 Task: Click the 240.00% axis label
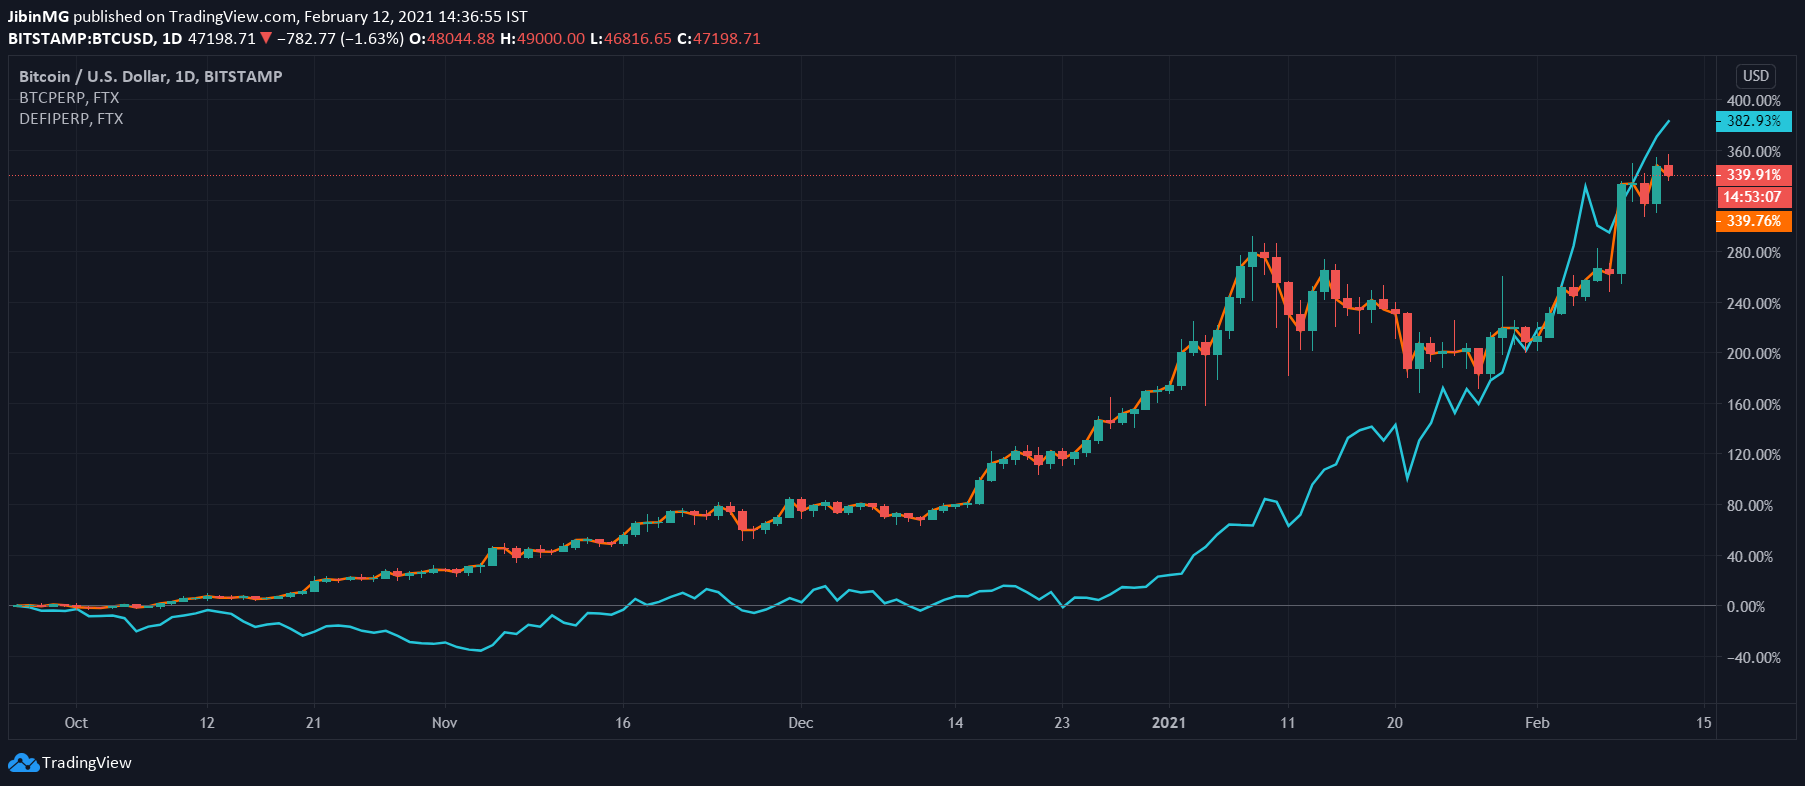[x=1753, y=304]
